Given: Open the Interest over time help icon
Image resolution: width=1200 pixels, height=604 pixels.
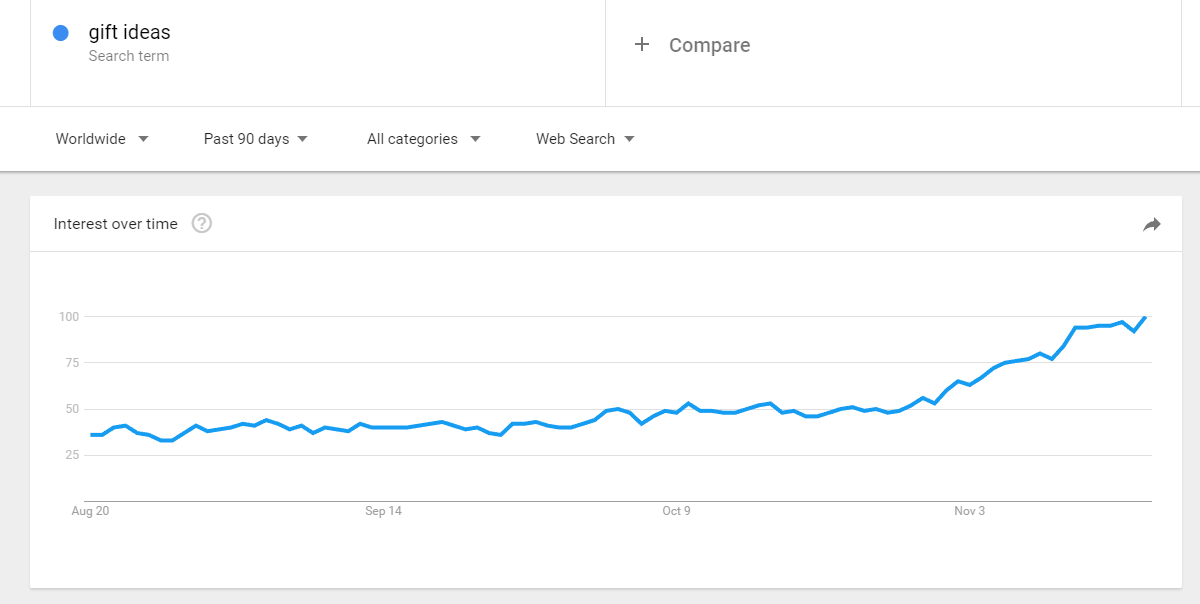Looking at the screenshot, I should tap(202, 224).
